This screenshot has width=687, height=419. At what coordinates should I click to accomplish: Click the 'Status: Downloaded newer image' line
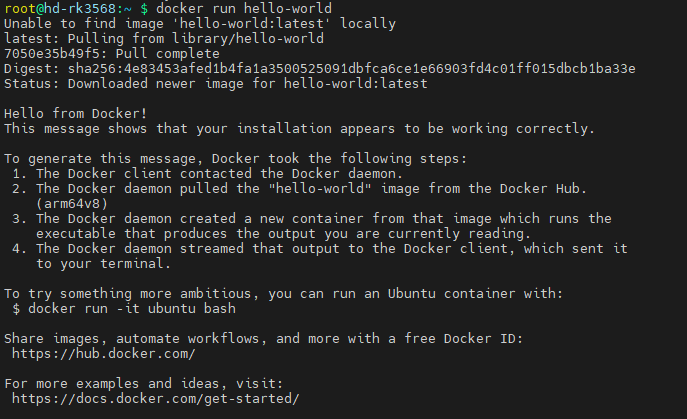click(215, 83)
